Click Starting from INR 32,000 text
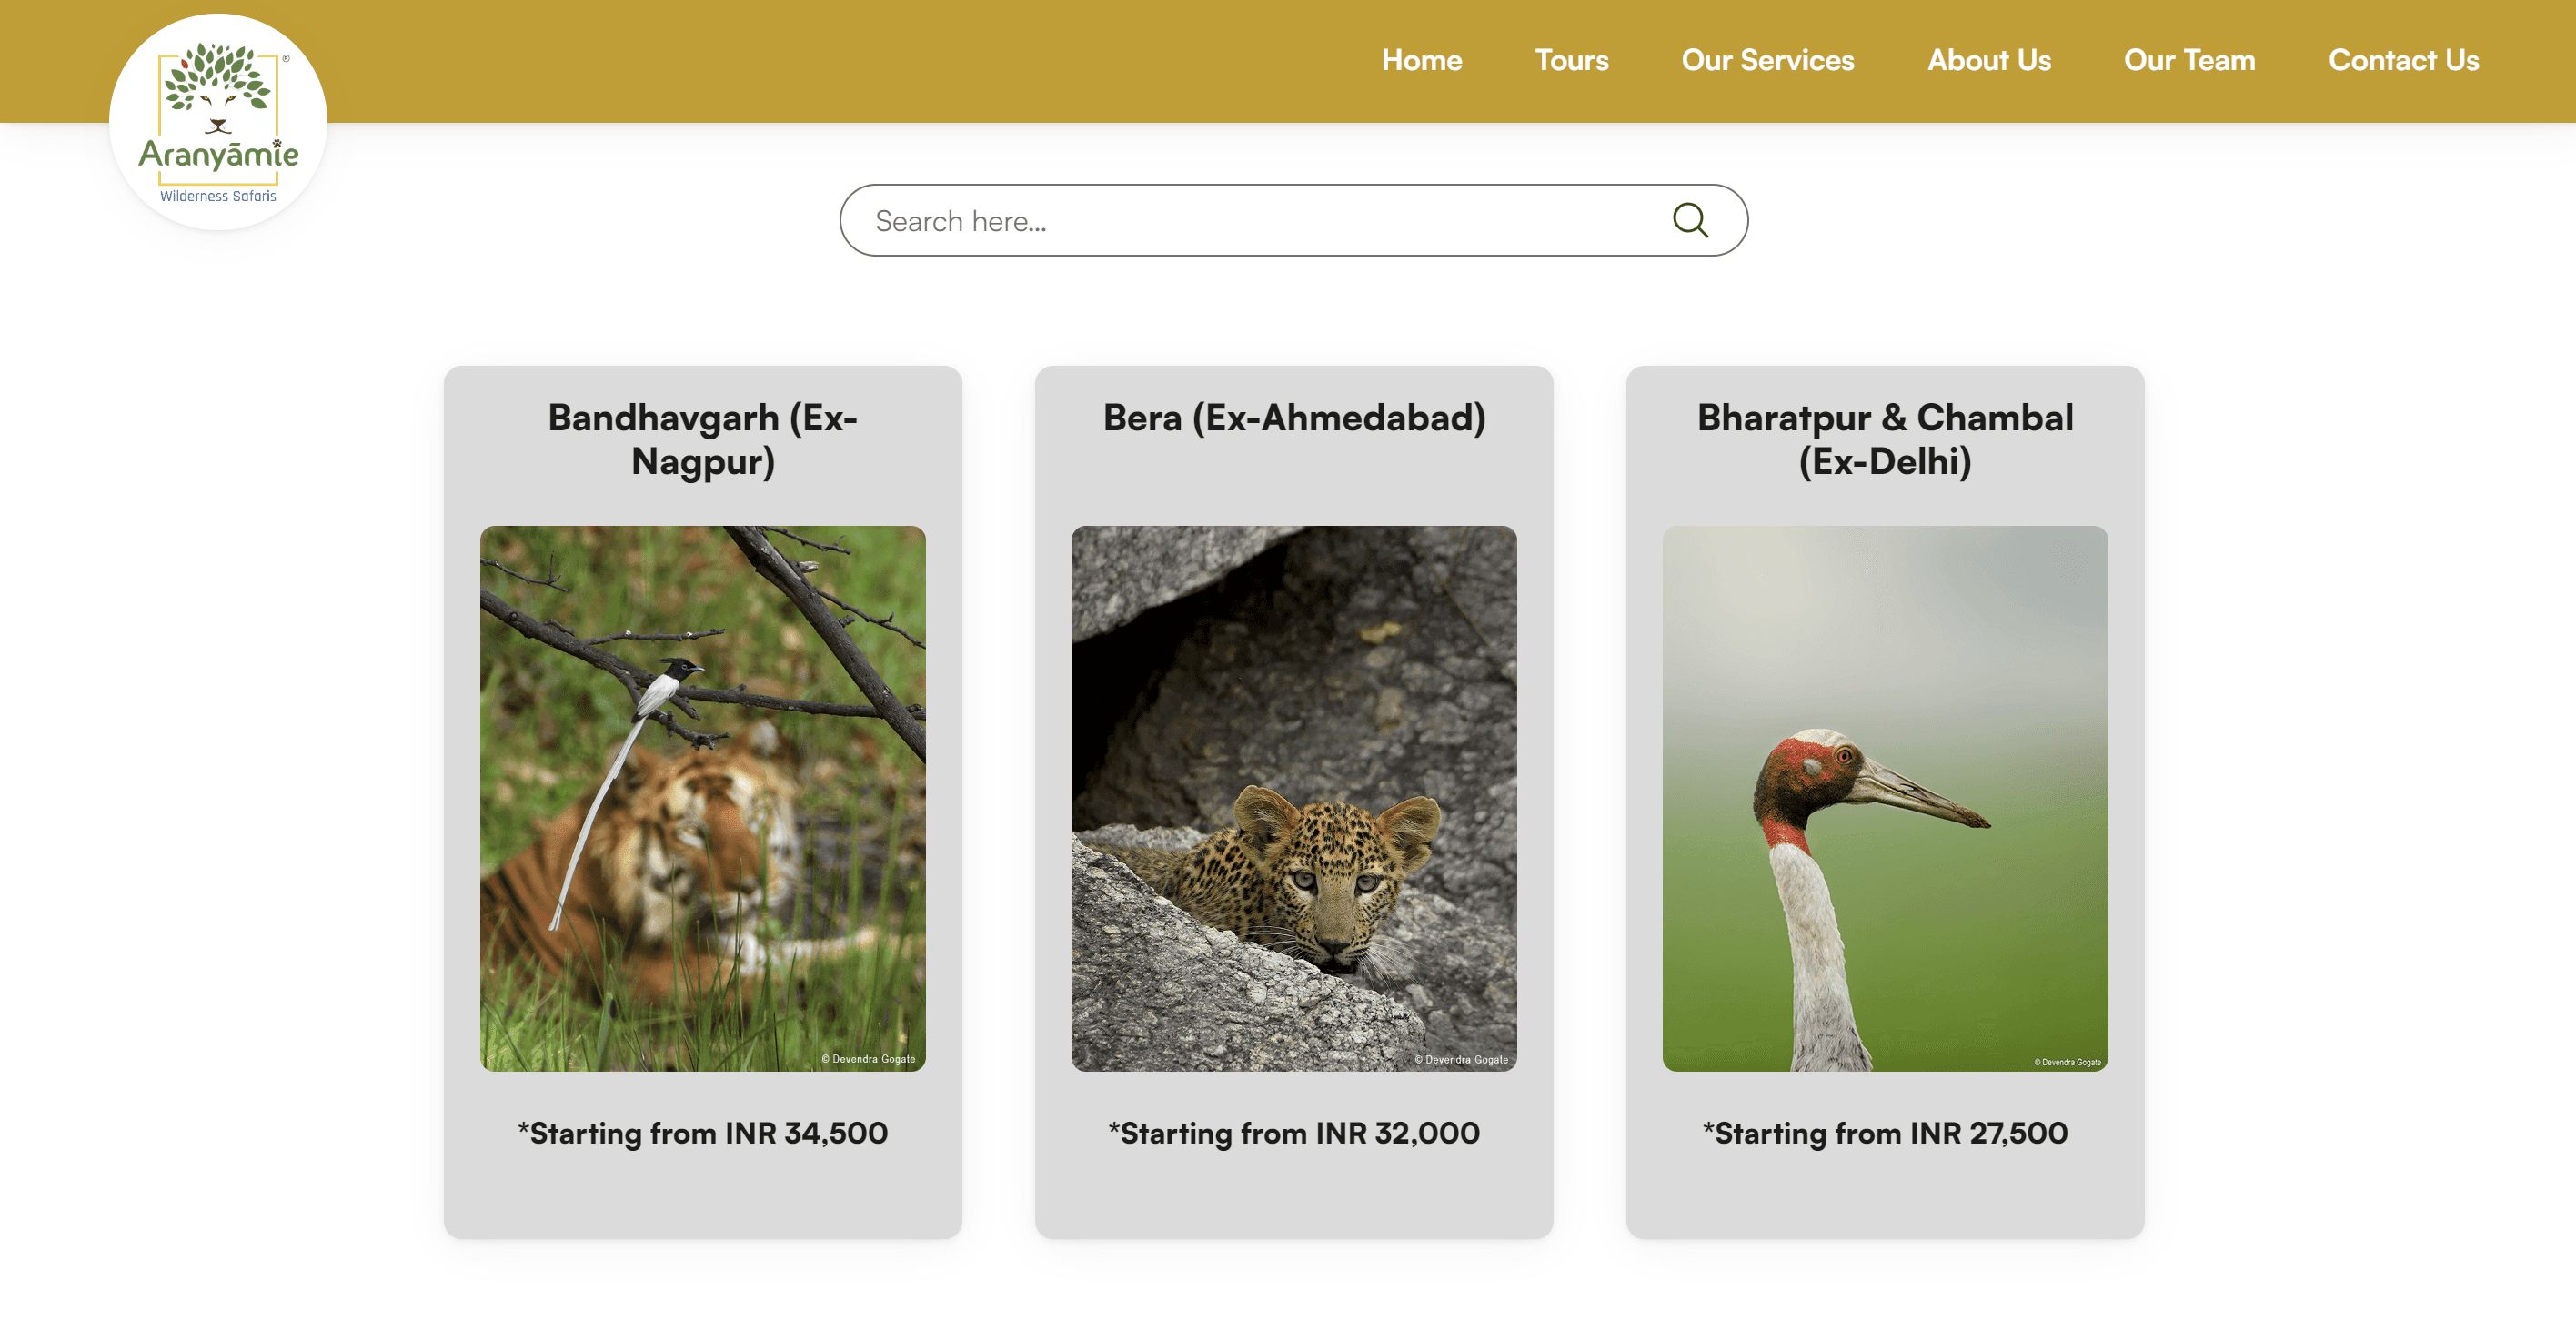 point(1293,1133)
